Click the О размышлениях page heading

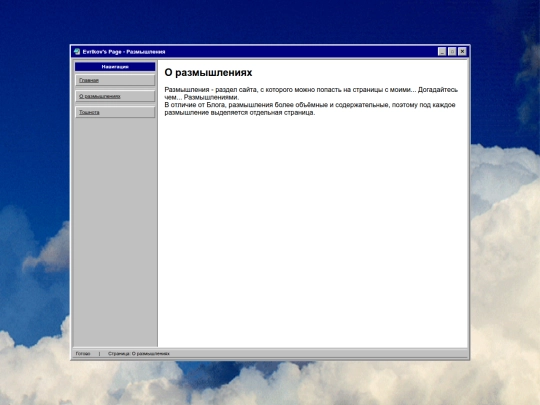[208, 72]
